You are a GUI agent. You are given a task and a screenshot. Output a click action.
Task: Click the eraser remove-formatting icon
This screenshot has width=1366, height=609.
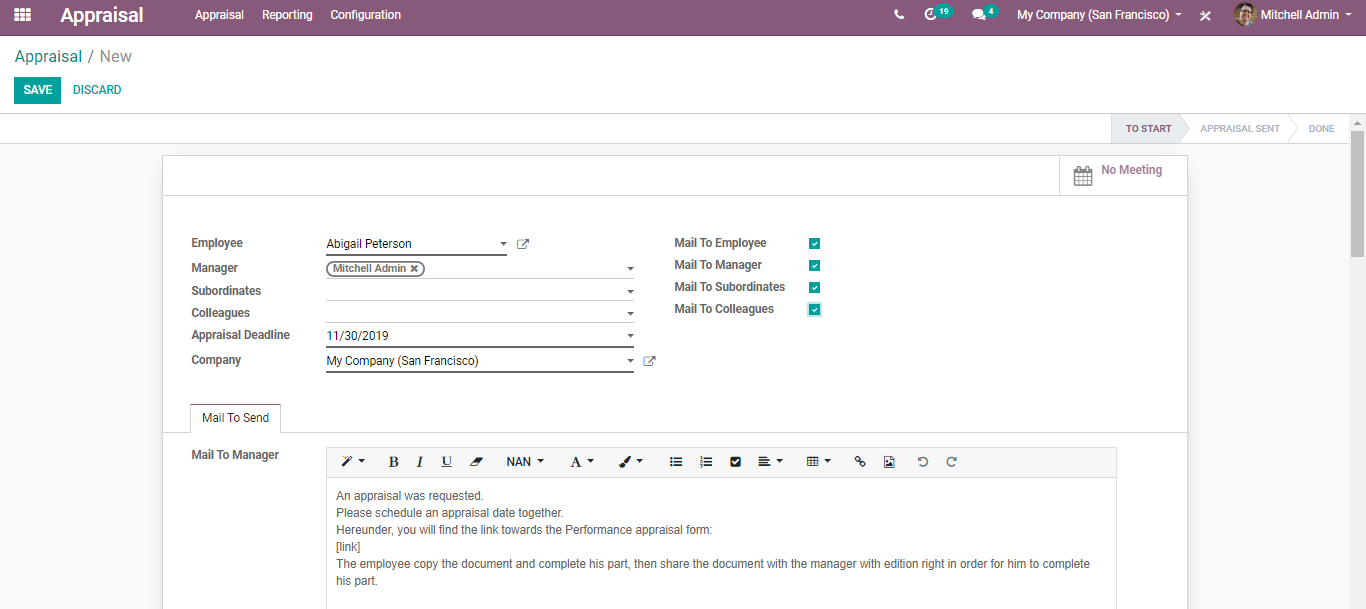476,462
